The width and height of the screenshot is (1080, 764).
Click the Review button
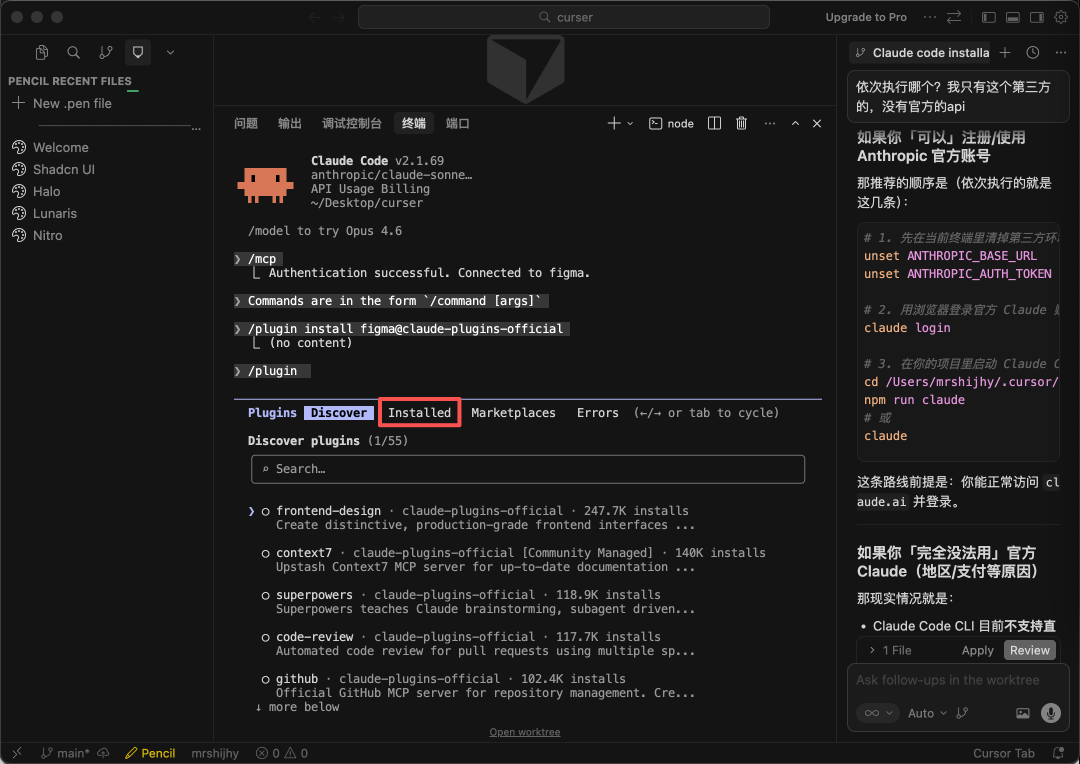coord(1030,650)
